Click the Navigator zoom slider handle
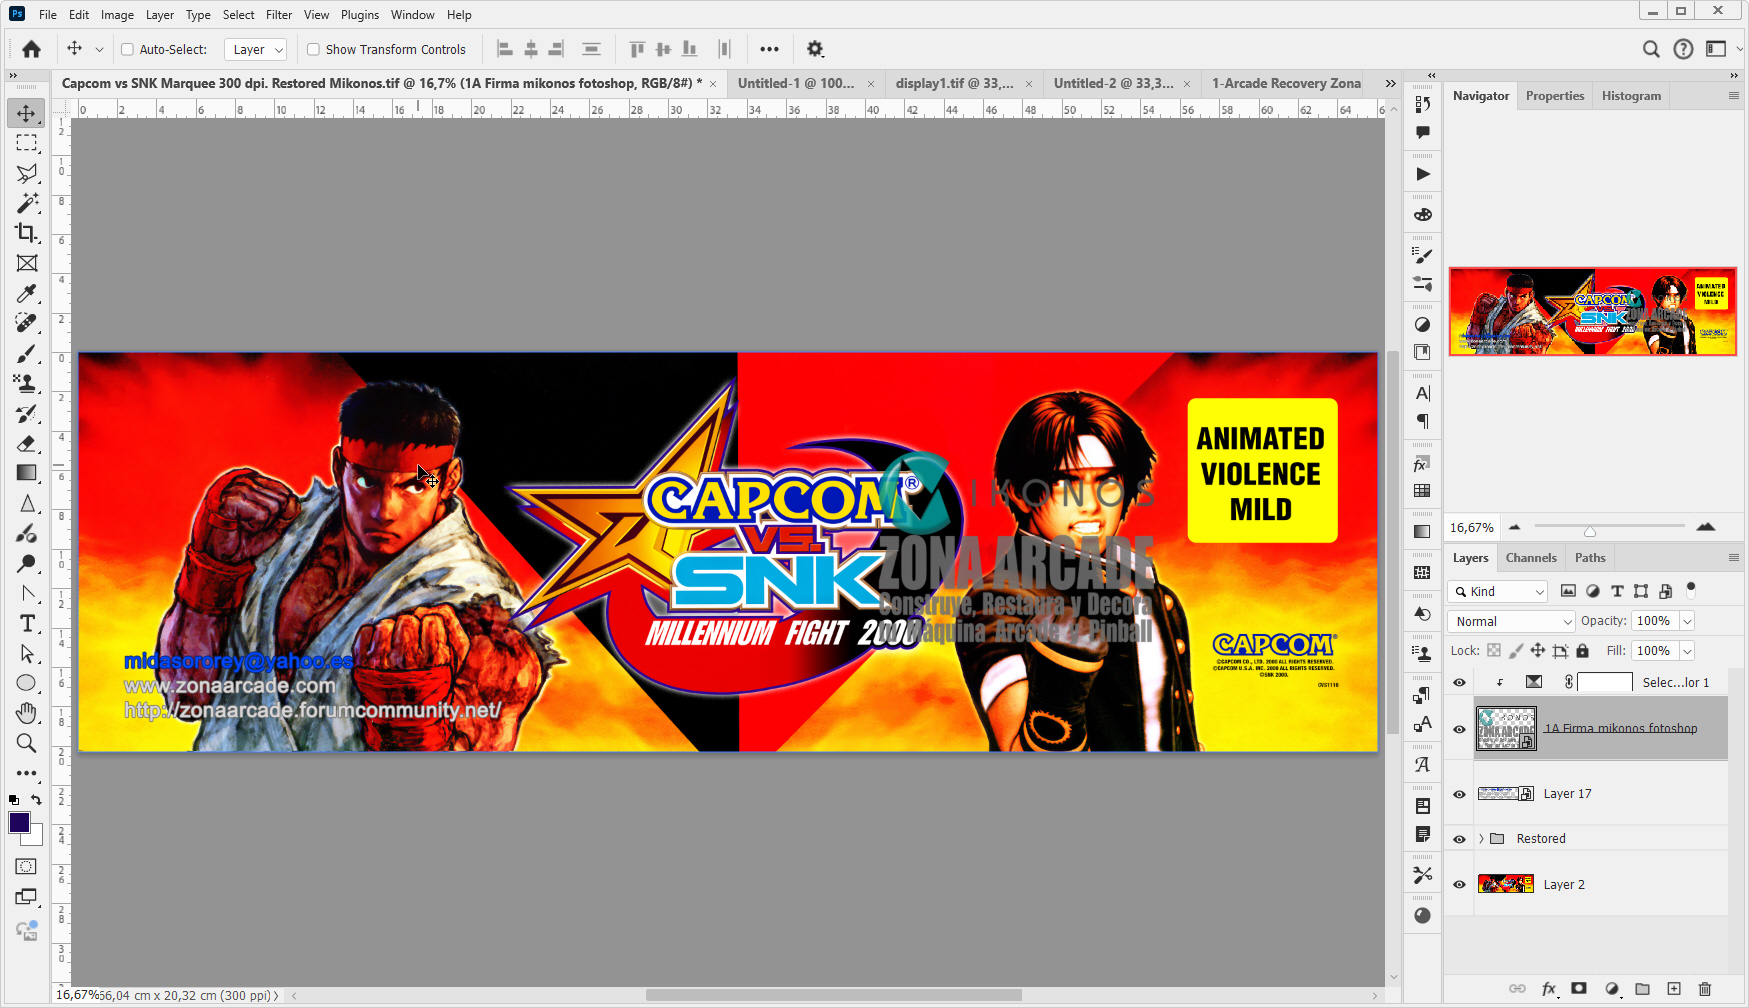The width and height of the screenshot is (1749, 1008). tap(1590, 530)
